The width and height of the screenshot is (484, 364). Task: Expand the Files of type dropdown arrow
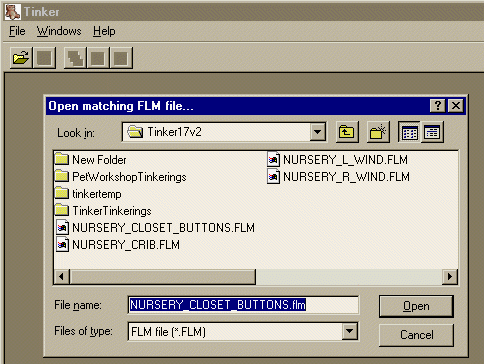[350, 331]
